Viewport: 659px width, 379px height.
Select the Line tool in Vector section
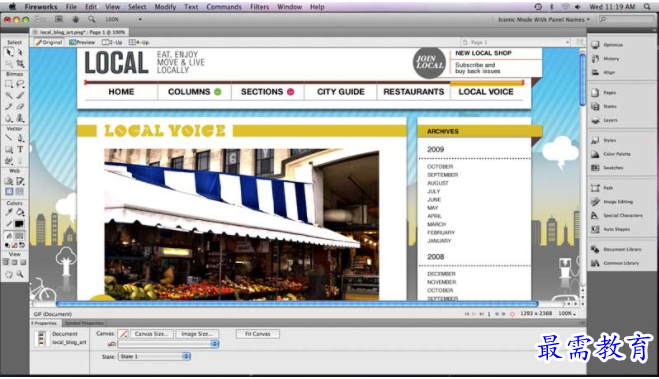[x=9, y=138]
